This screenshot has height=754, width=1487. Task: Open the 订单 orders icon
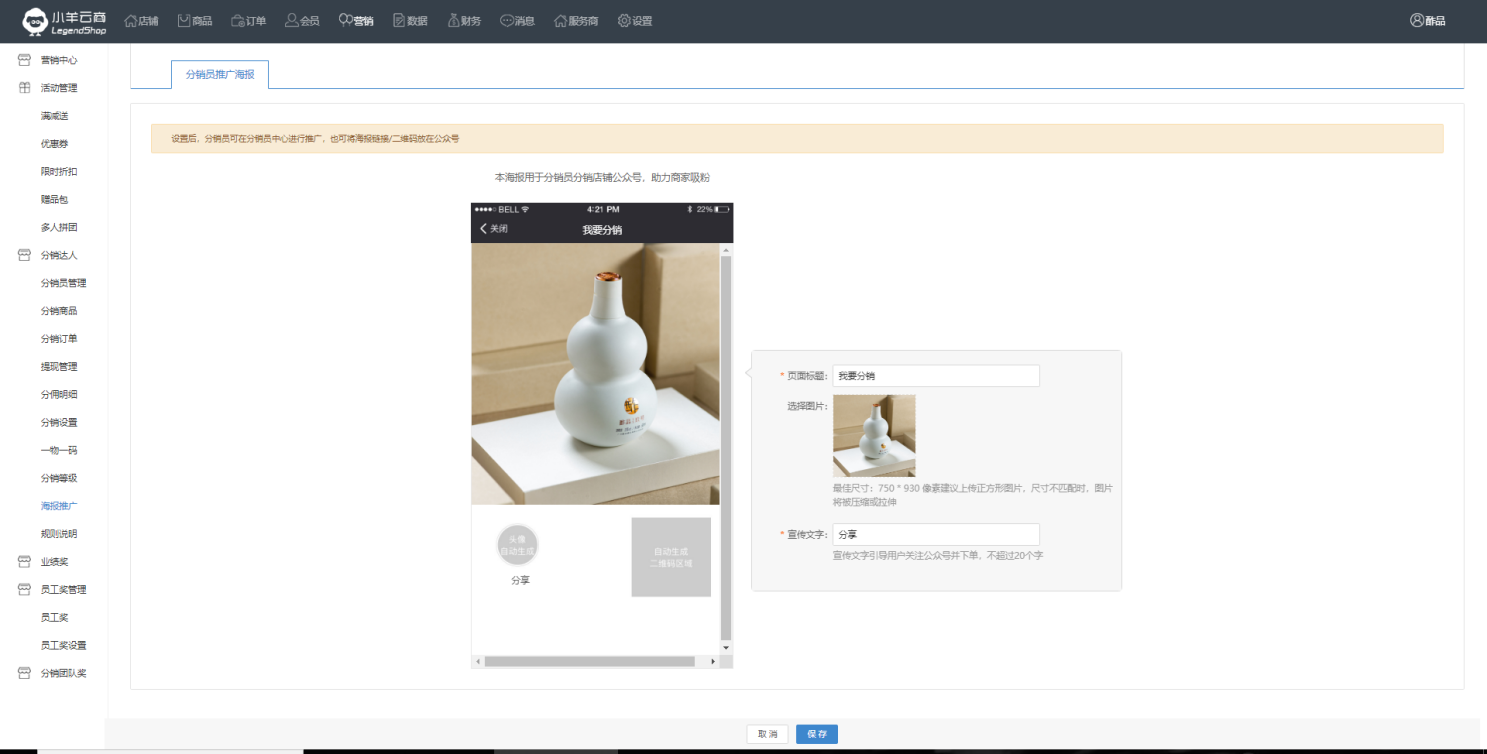[x=238, y=21]
